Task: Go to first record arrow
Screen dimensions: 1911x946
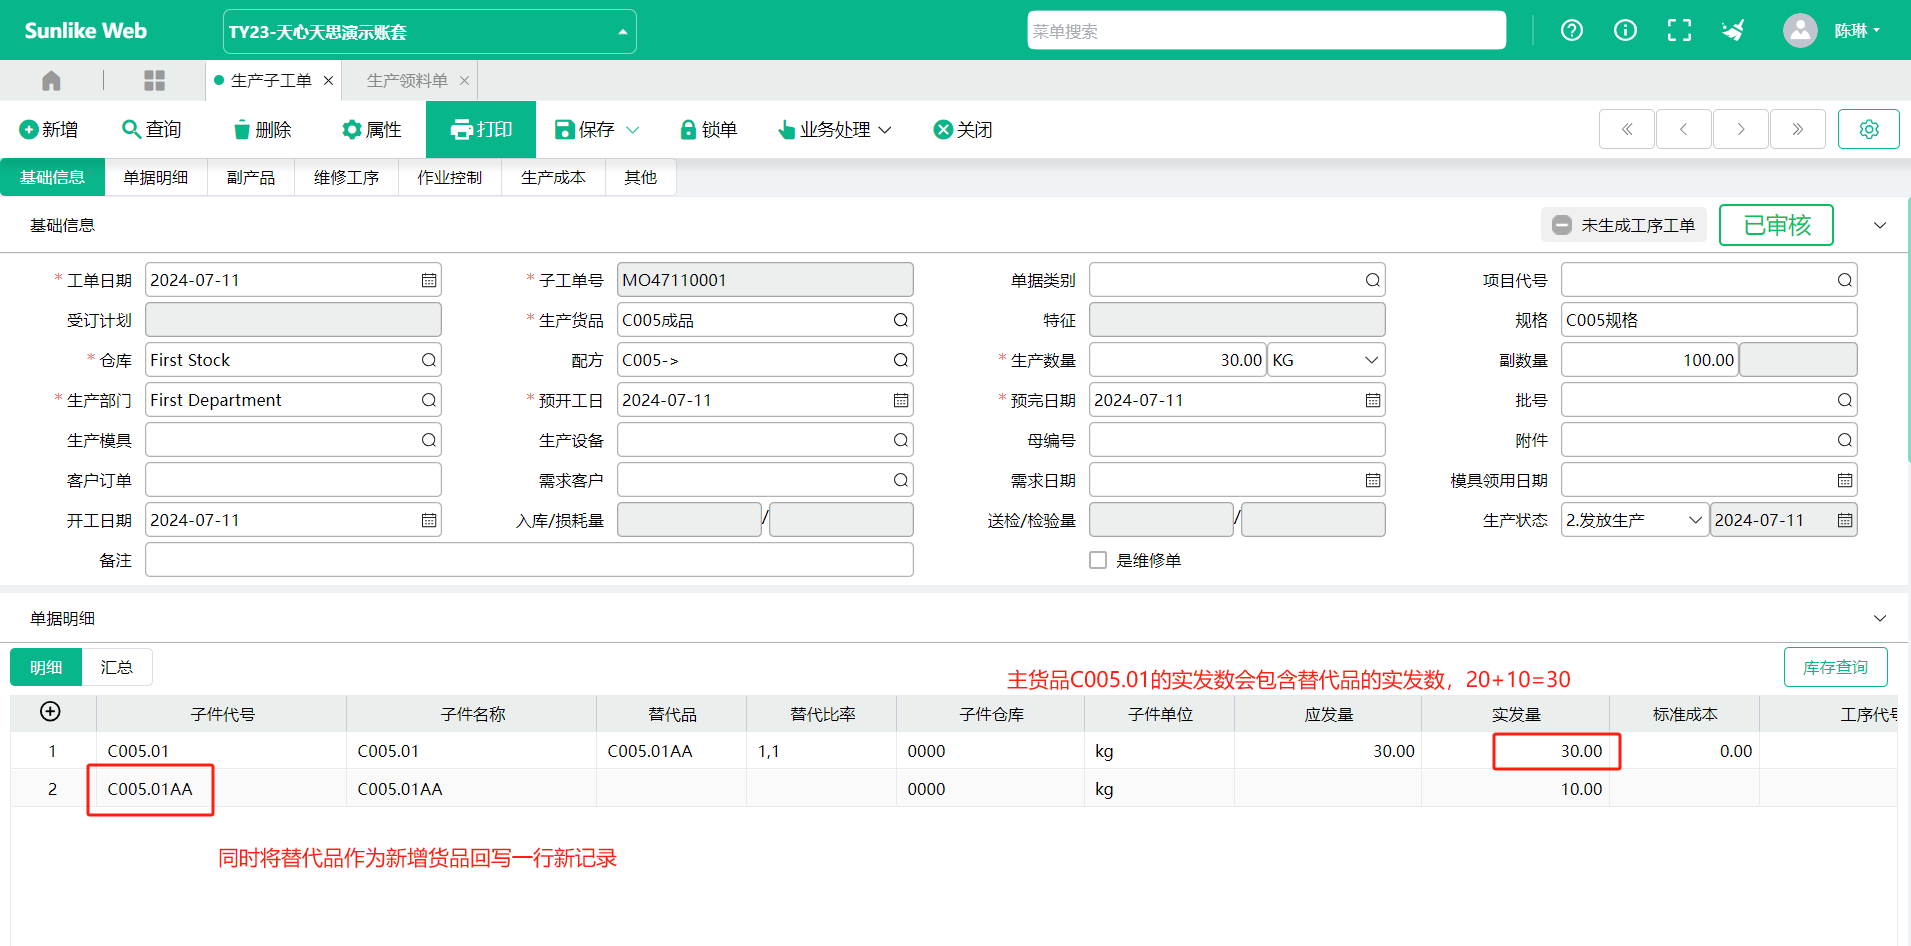Action: [x=1627, y=129]
